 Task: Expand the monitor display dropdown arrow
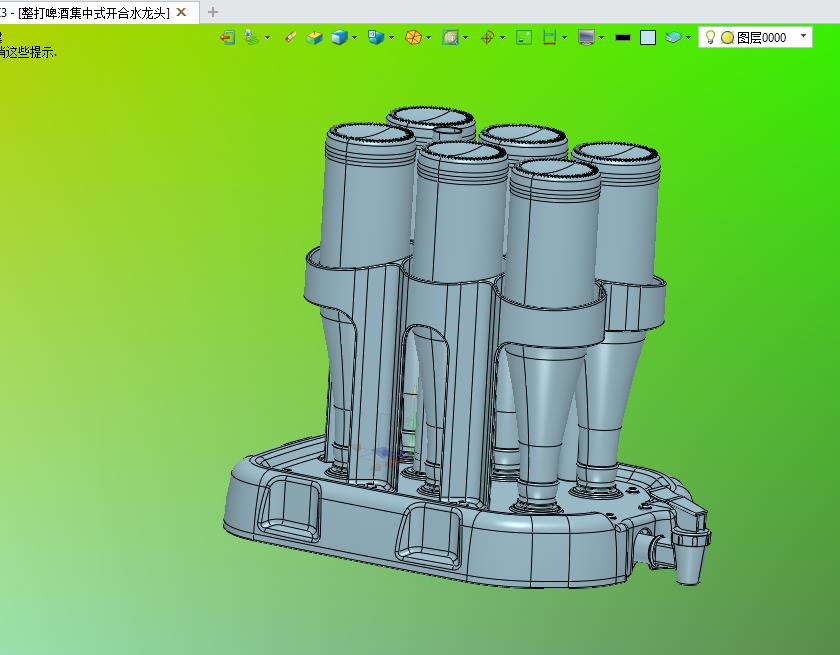click(602, 37)
